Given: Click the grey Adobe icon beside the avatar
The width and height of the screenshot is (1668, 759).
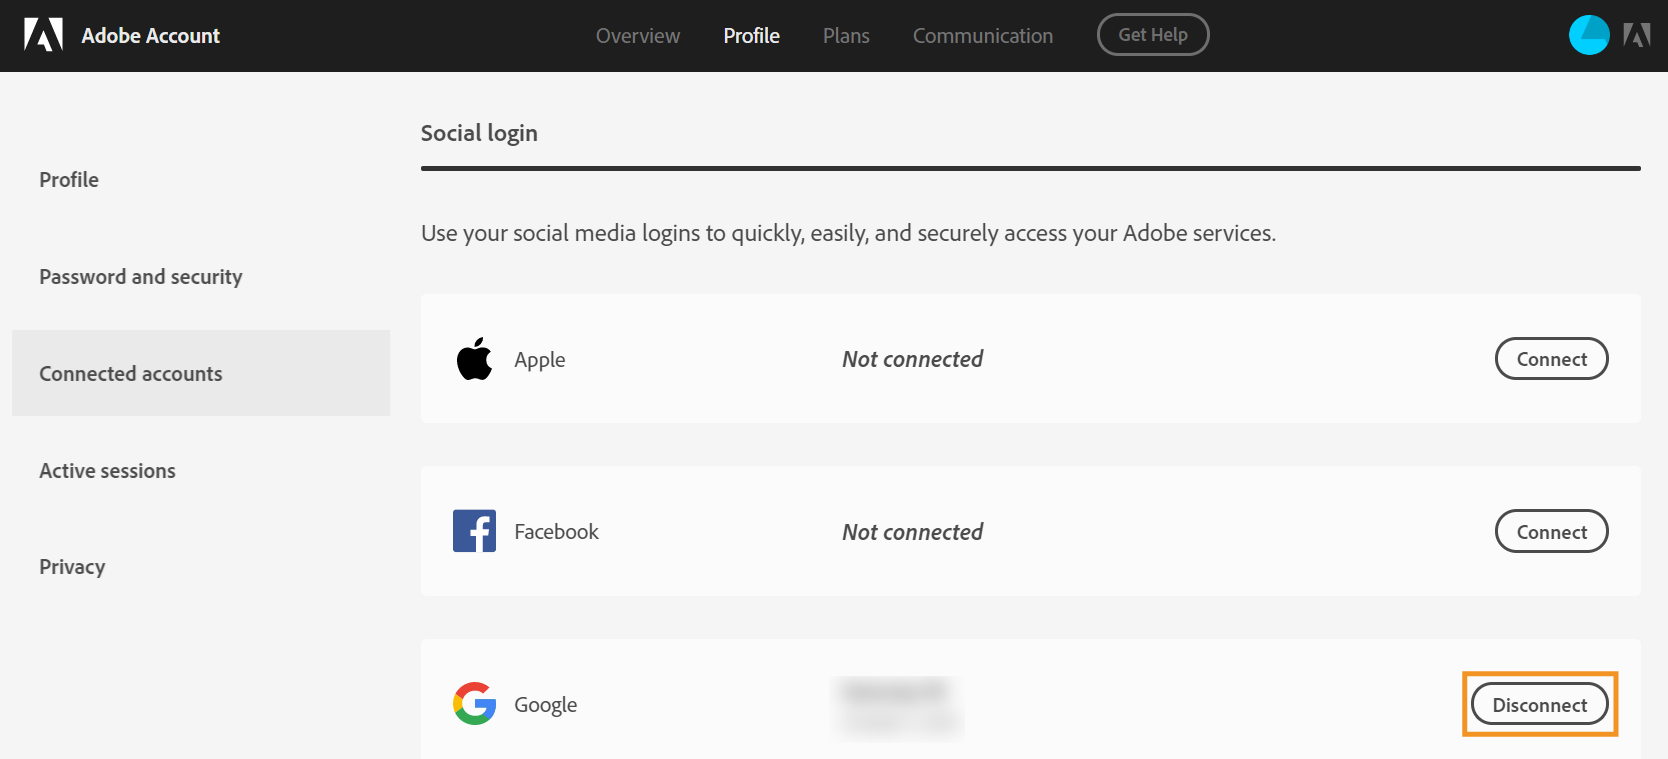Looking at the screenshot, I should (1637, 35).
